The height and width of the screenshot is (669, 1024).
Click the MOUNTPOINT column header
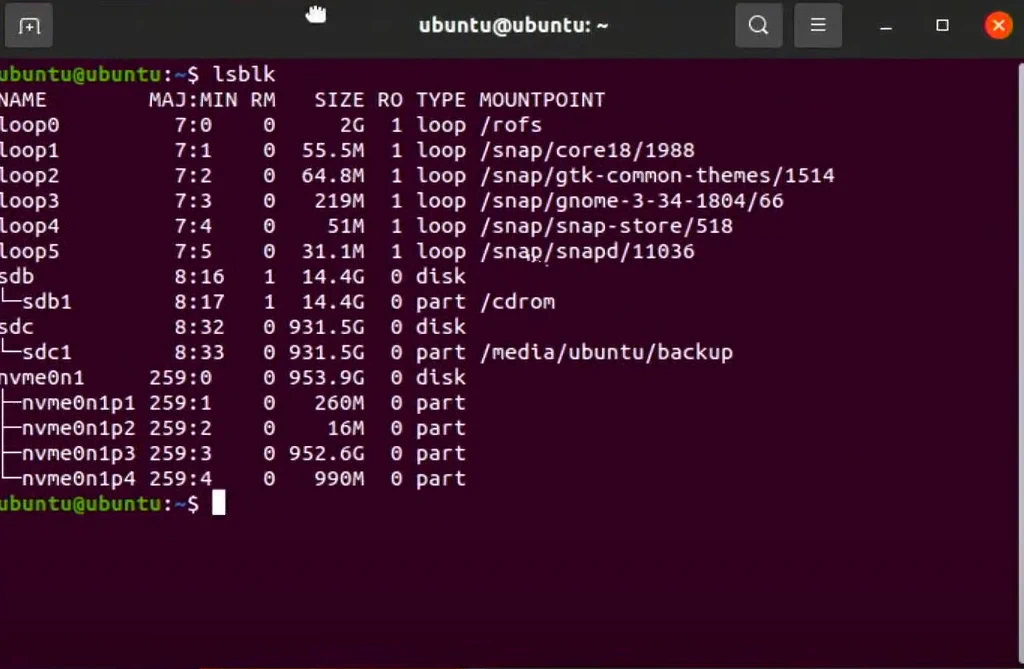click(x=542, y=100)
